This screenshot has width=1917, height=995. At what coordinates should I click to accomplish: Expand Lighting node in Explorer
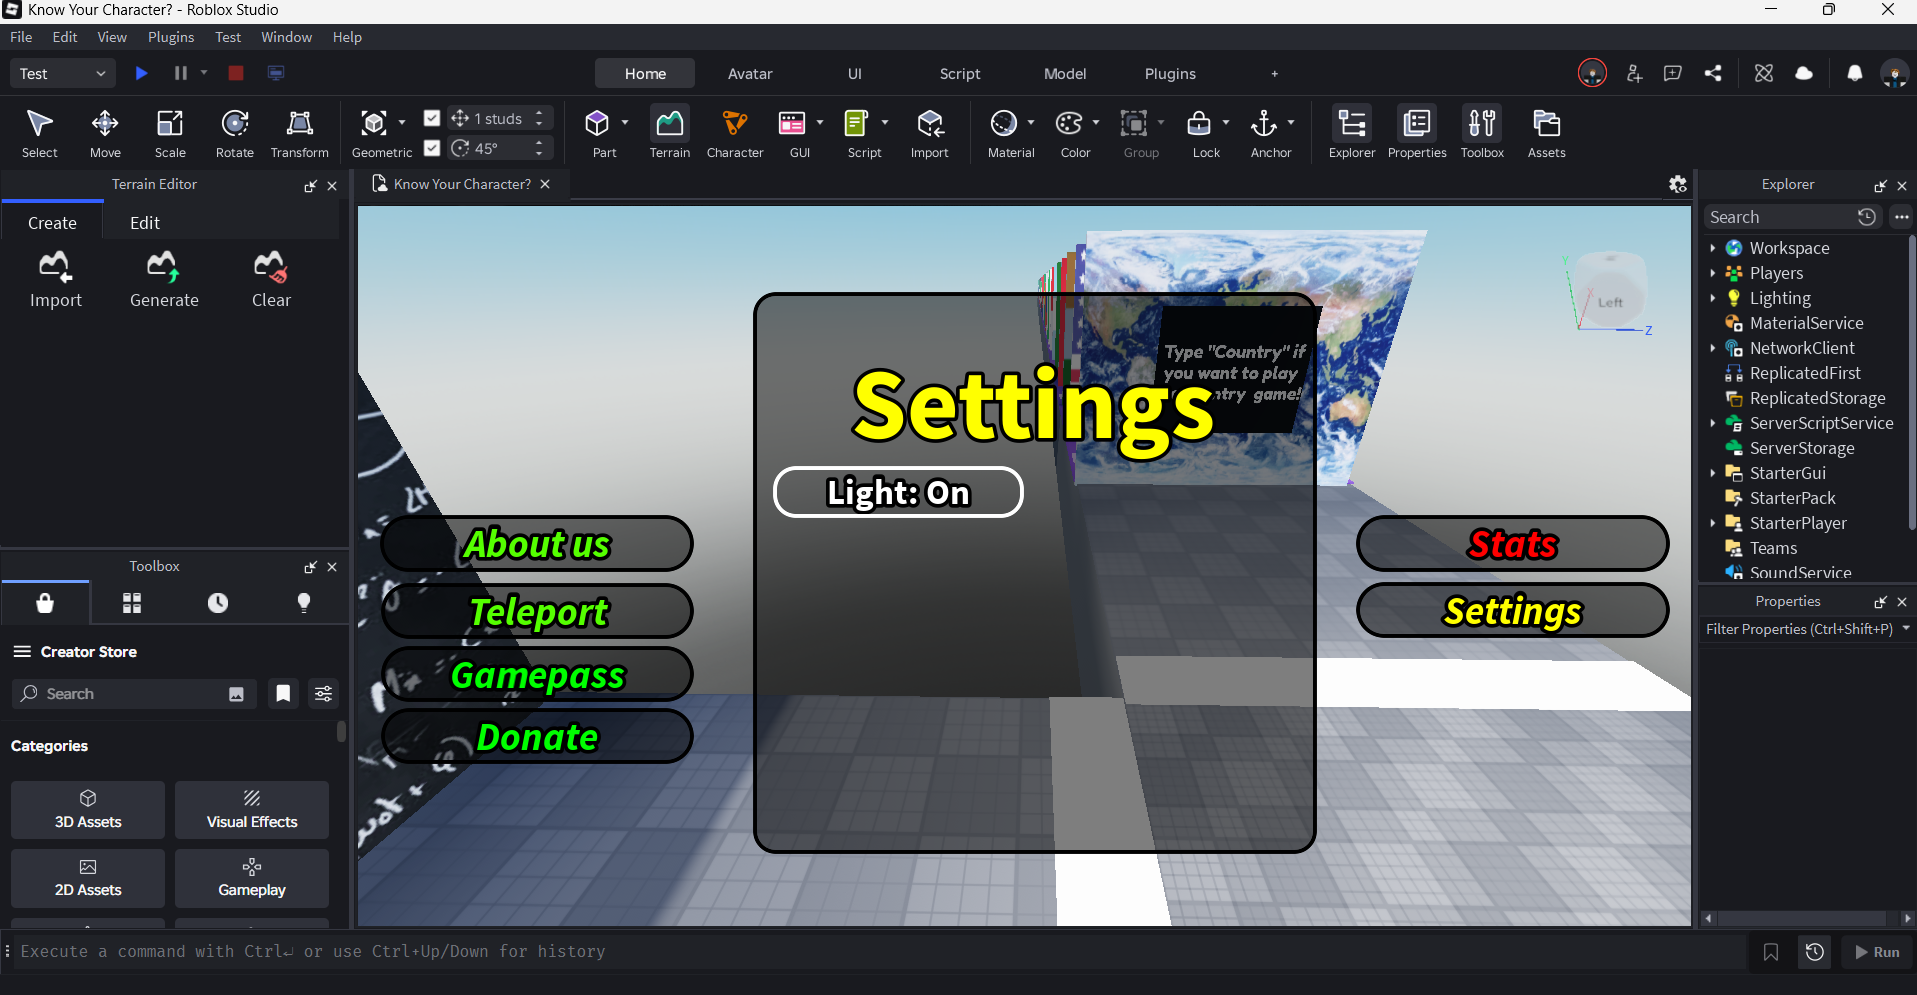[x=1713, y=298]
